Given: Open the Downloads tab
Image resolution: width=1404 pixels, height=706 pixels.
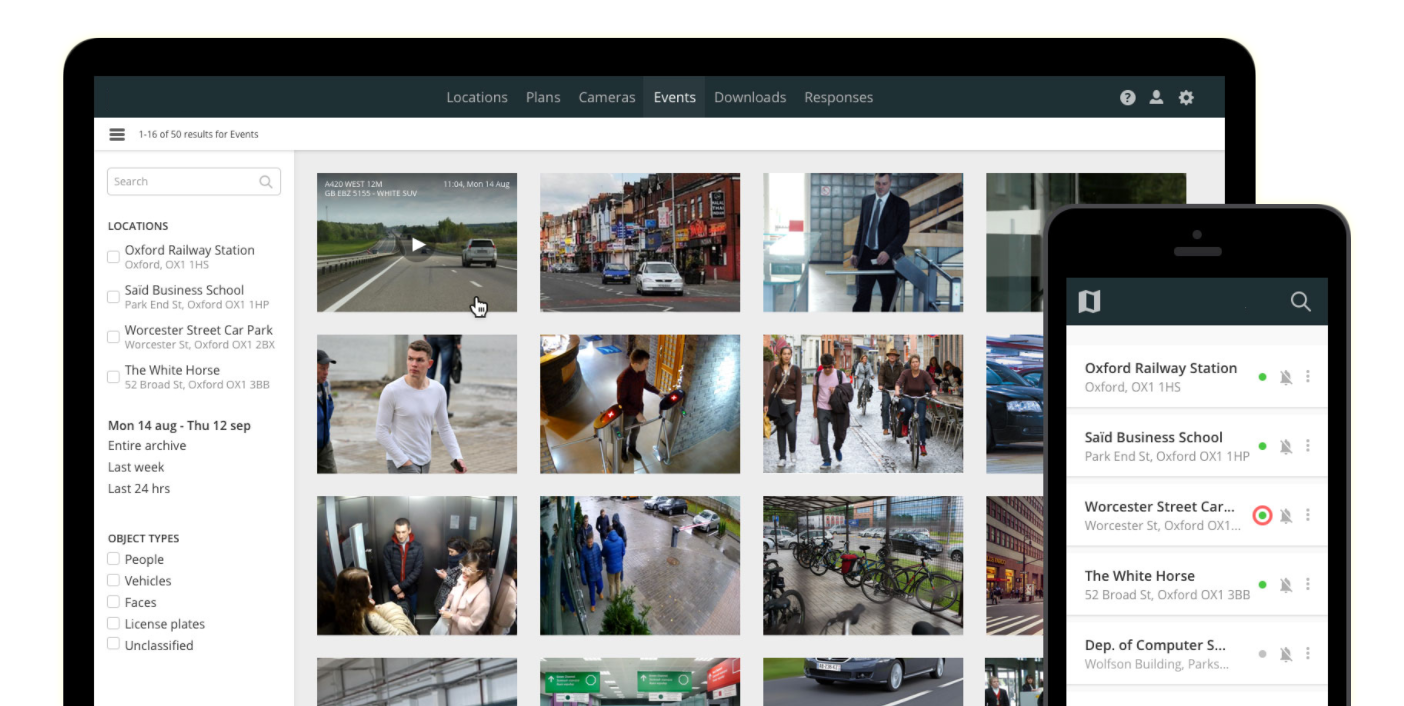Looking at the screenshot, I should pos(750,97).
